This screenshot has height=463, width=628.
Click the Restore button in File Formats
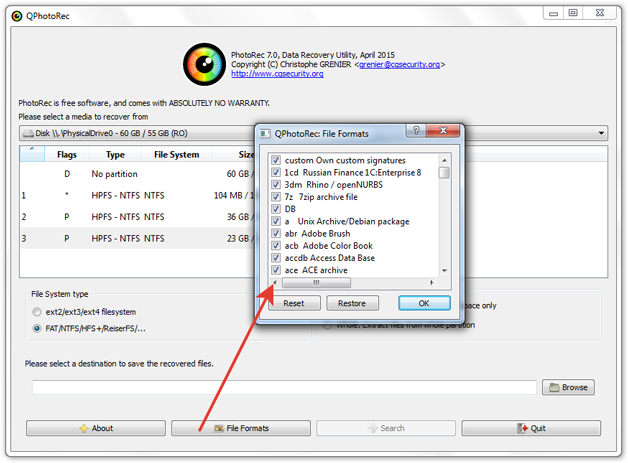click(352, 303)
